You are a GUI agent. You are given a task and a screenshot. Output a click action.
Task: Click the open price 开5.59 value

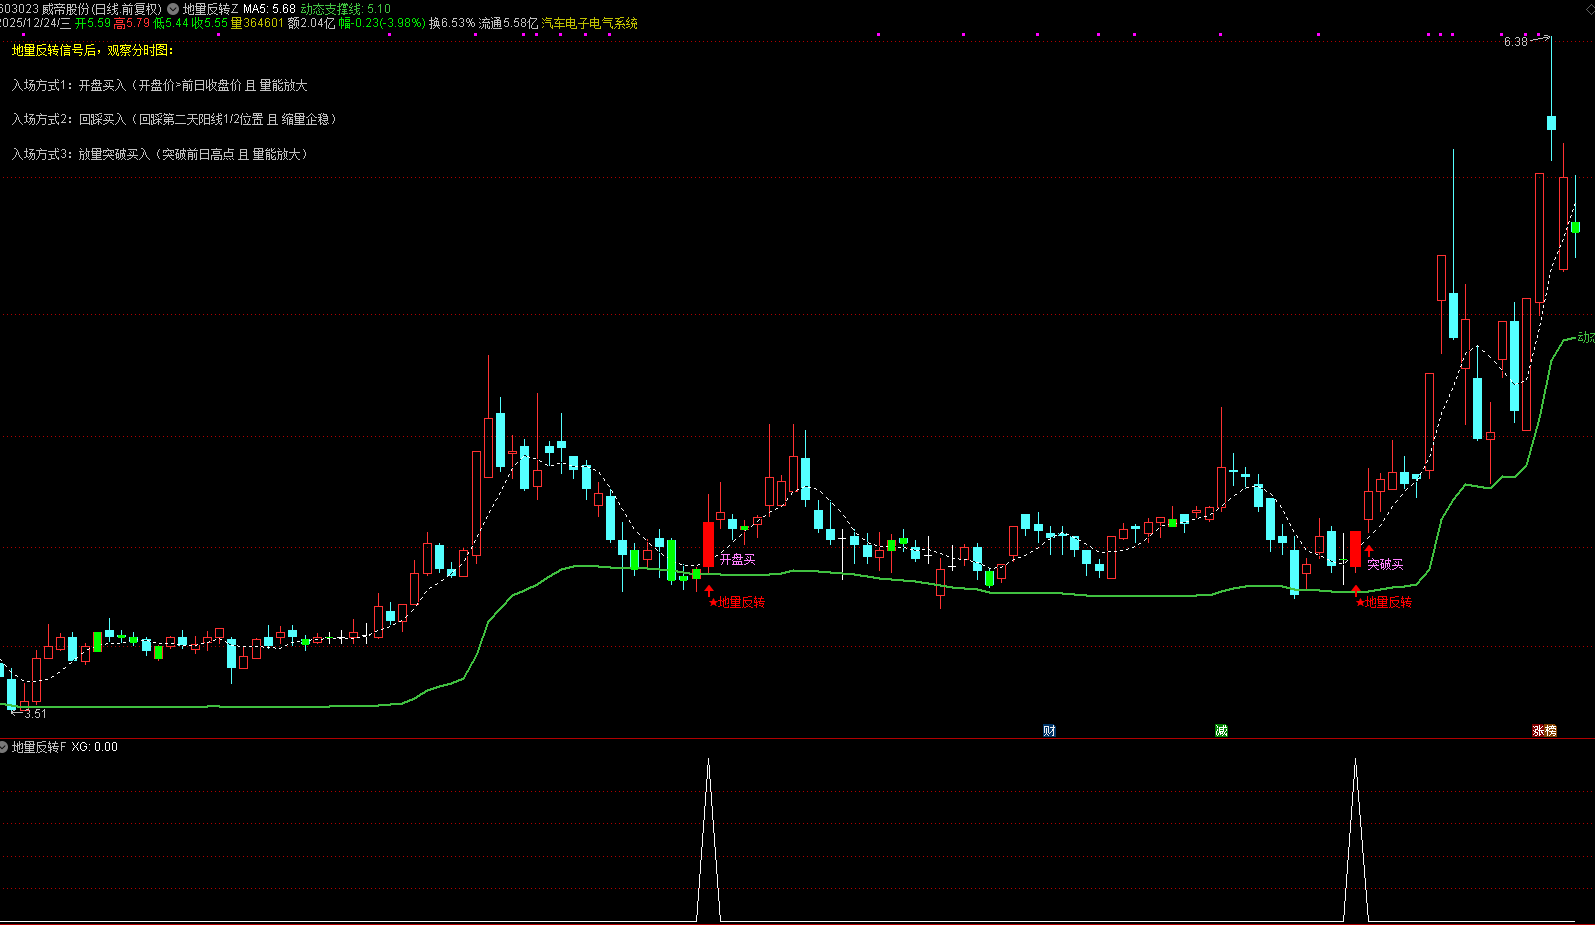click(93, 23)
